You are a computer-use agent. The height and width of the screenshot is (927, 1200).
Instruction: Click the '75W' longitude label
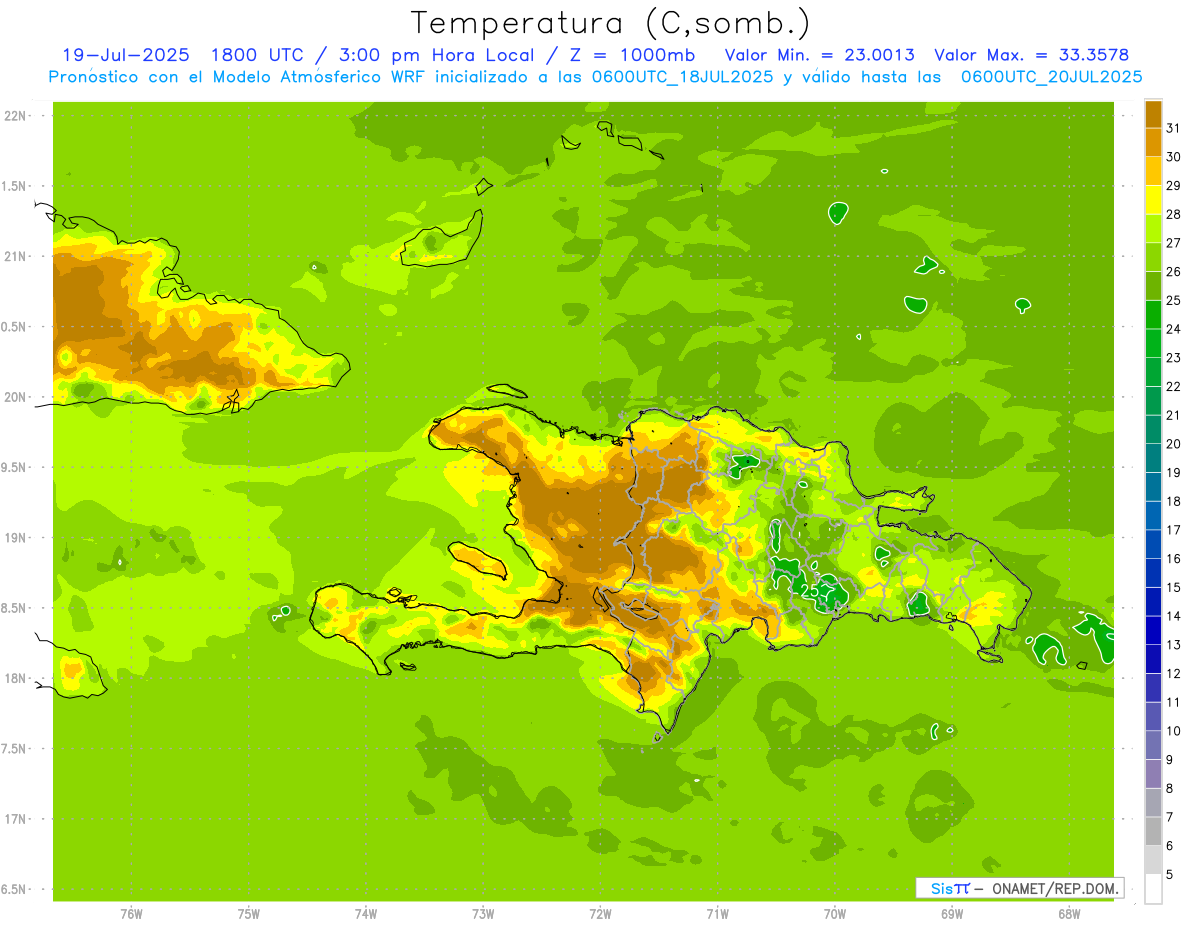click(249, 914)
